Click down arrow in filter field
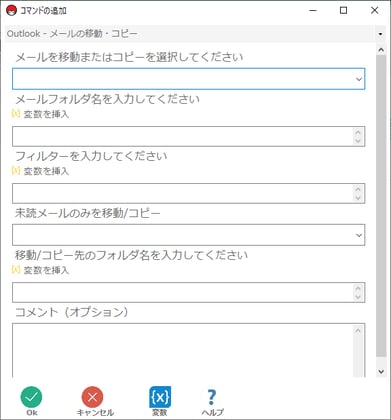The image size is (391, 420). [358, 198]
